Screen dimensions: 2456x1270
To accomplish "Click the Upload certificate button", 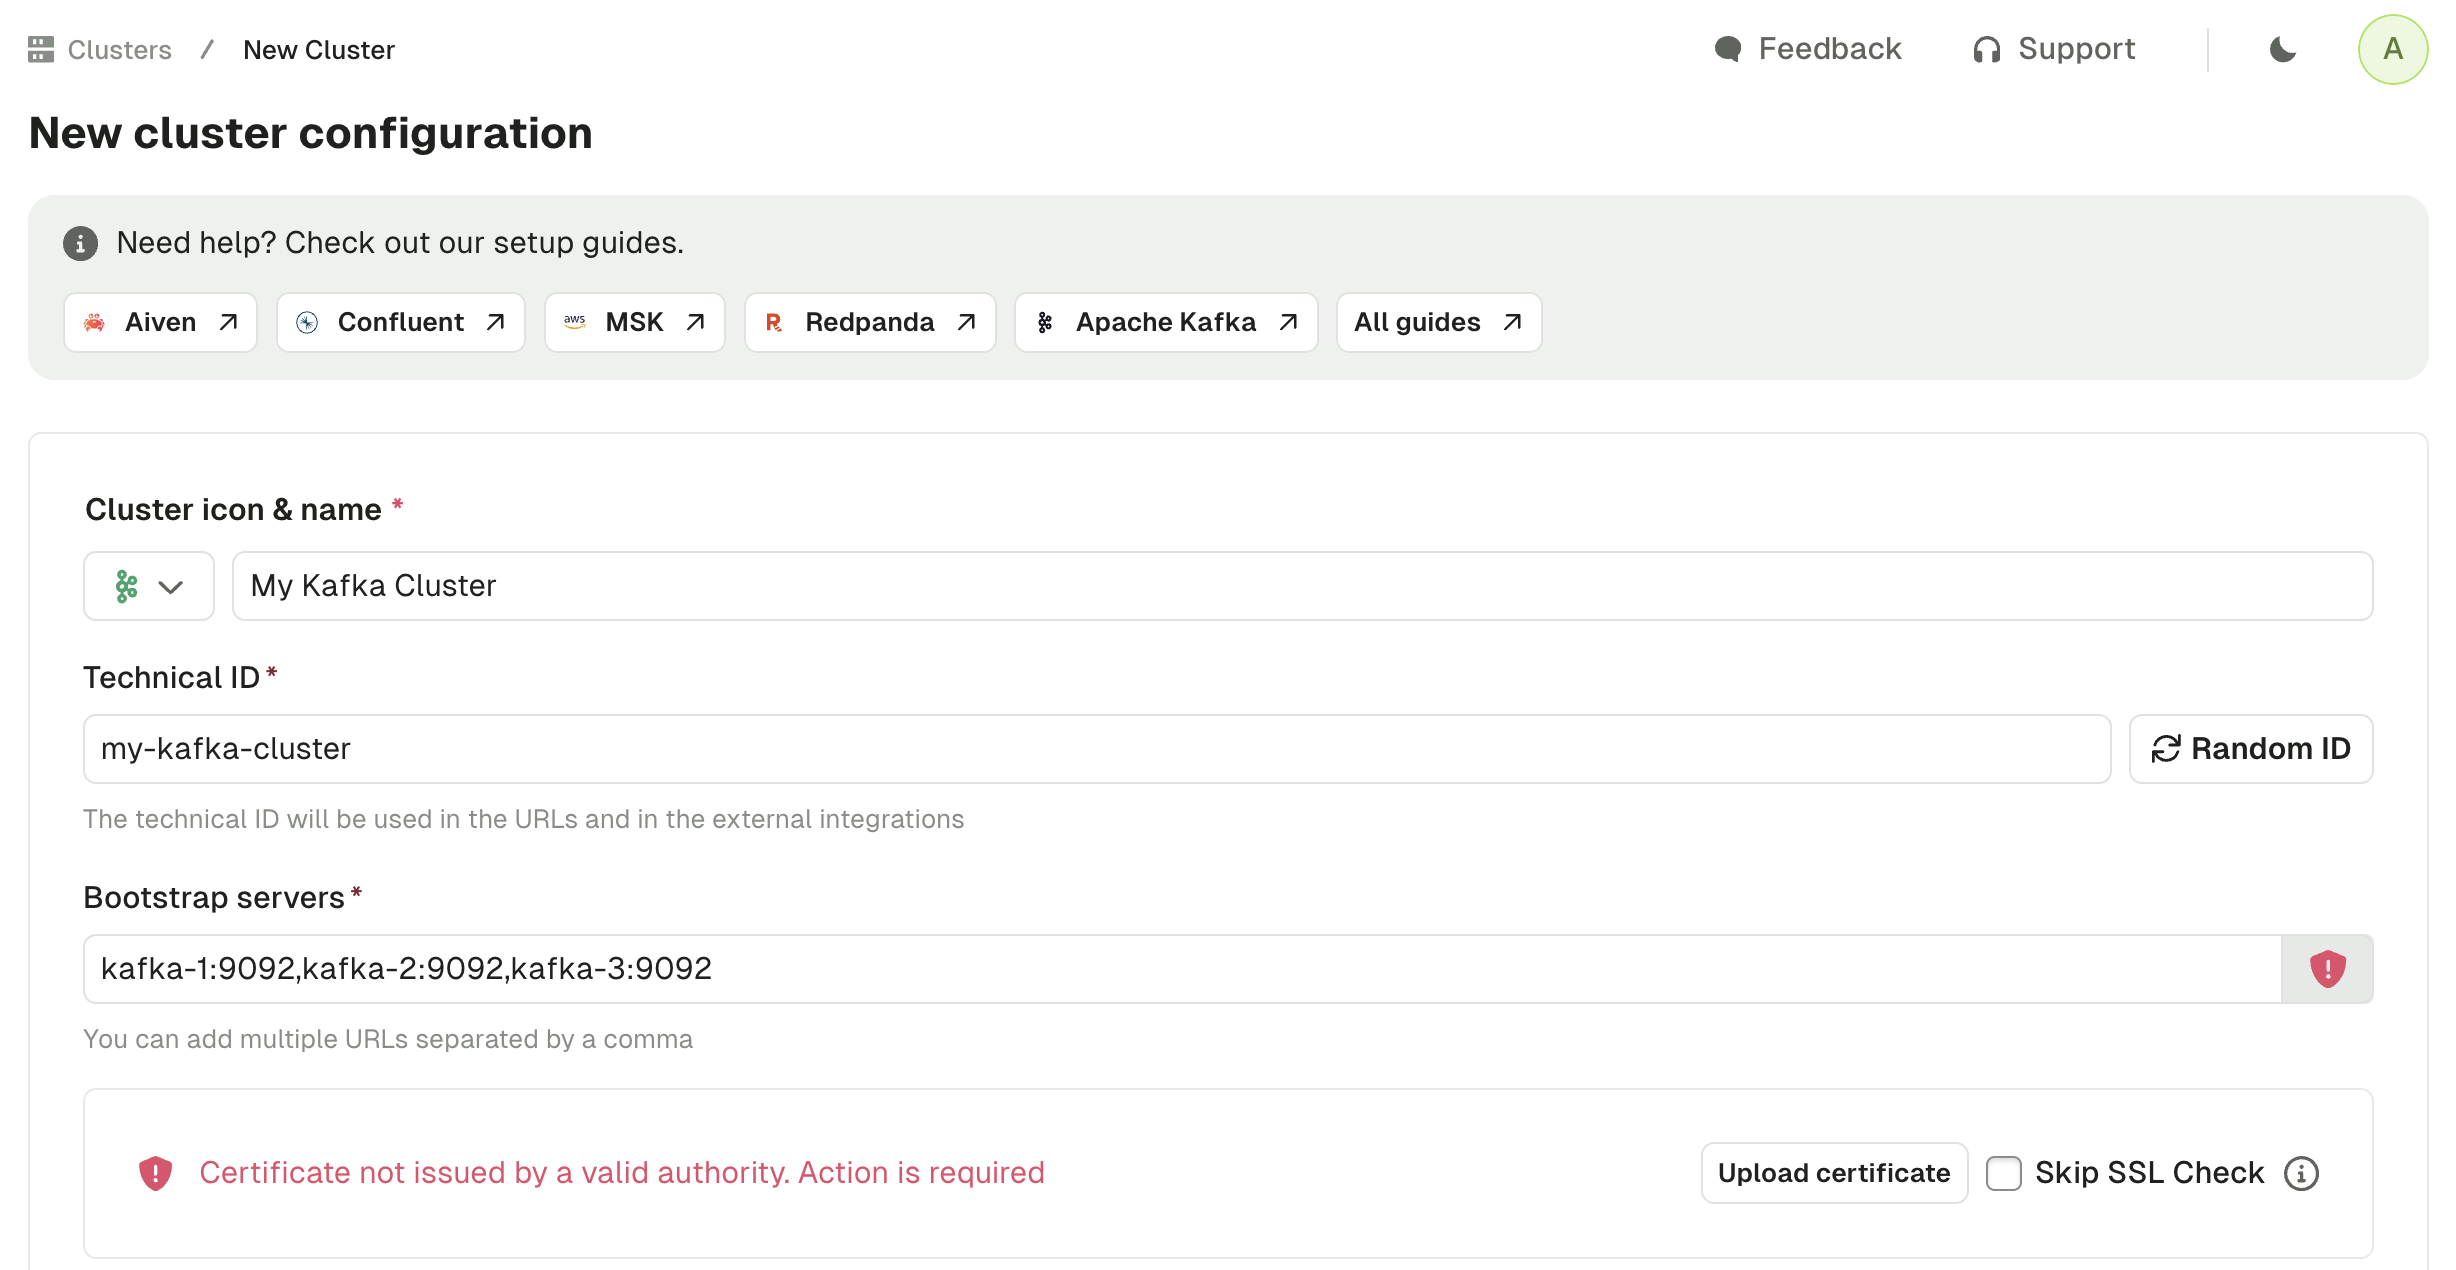I will point(1834,1173).
